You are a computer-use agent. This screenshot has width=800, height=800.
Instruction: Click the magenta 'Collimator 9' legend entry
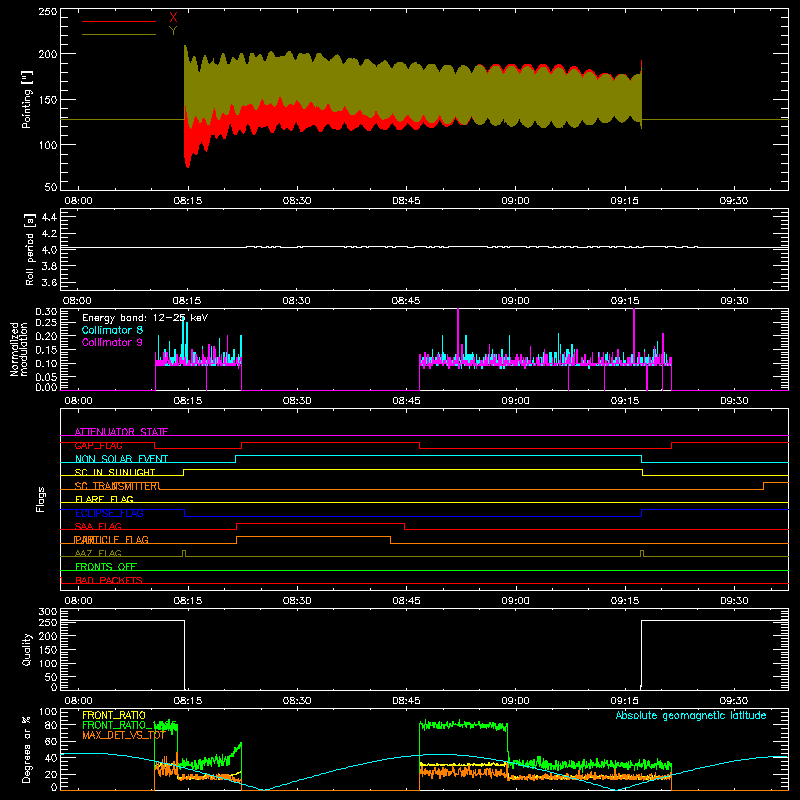tap(112, 342)
